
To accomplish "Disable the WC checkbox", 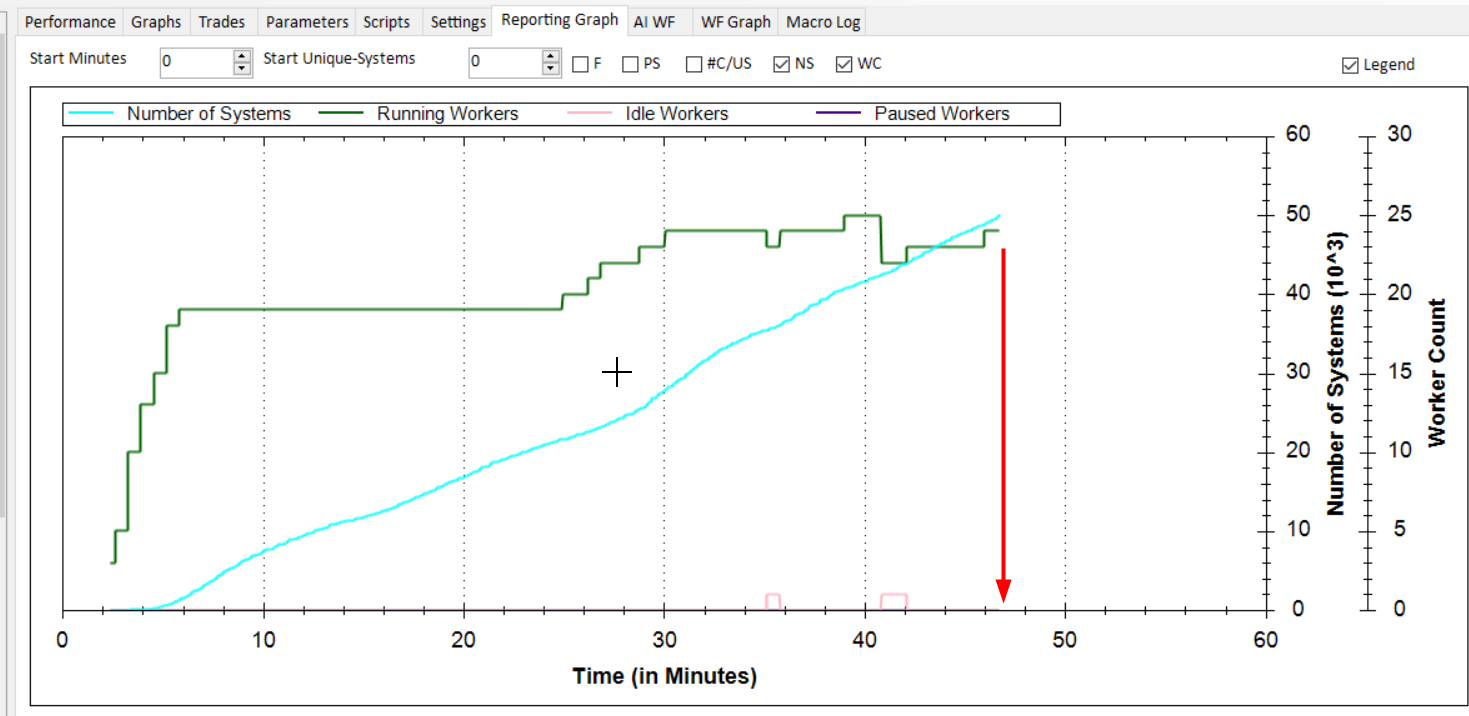I will pyautogui.click(x=844, y=64).
